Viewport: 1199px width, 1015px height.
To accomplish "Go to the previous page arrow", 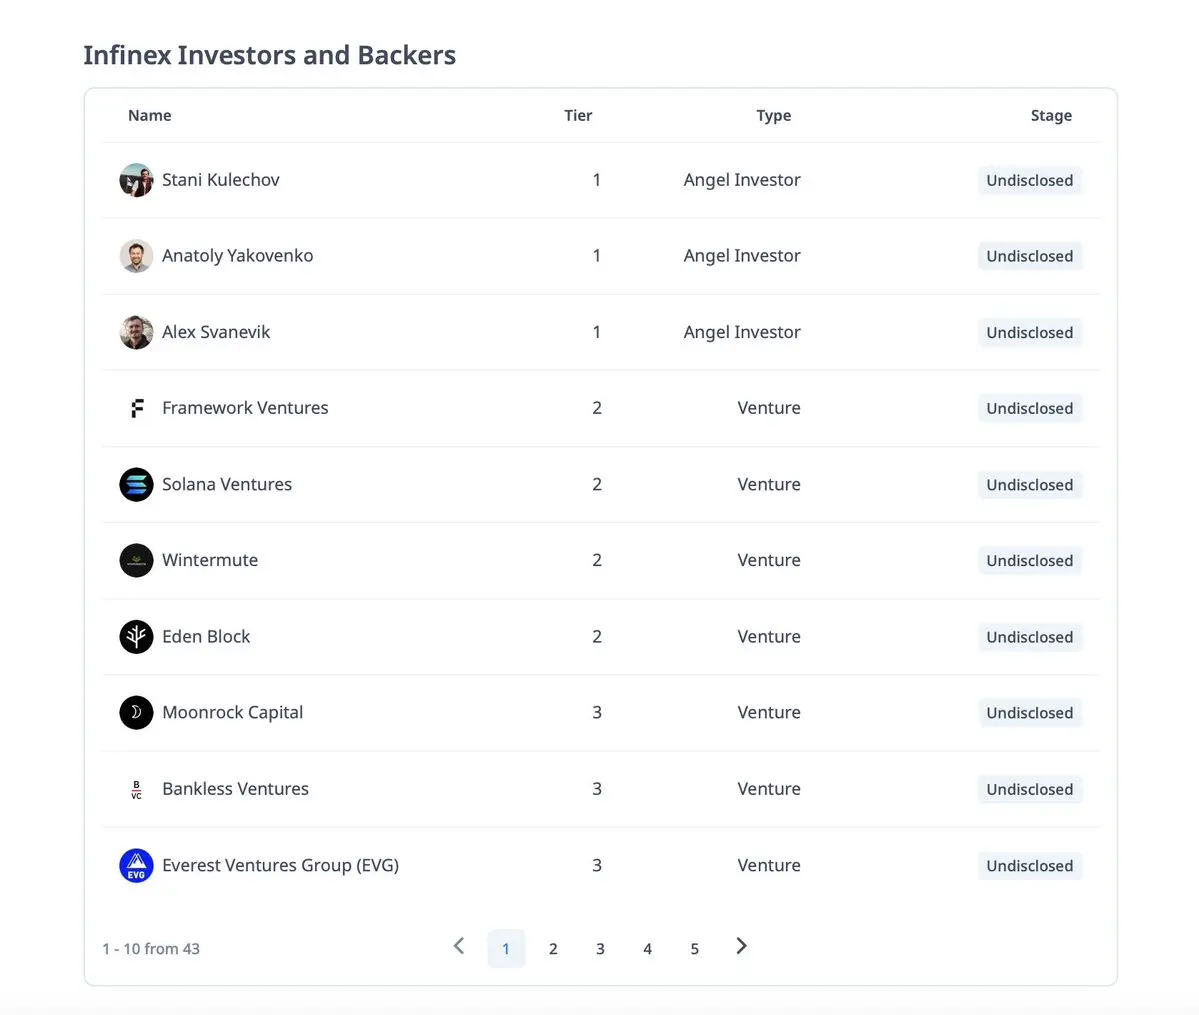I will (x=459, y=946).
